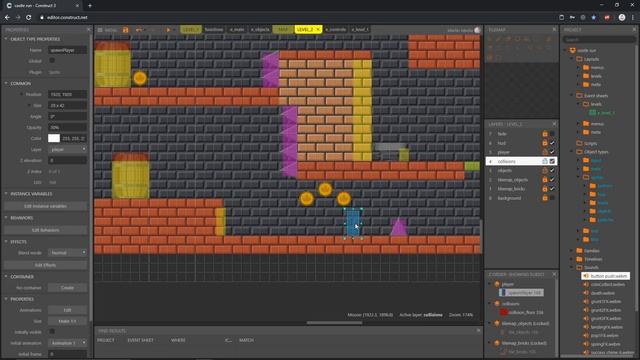
Task: Toggle visibility checkbox of tilemap_bricks layer
Action: (552, 189)
